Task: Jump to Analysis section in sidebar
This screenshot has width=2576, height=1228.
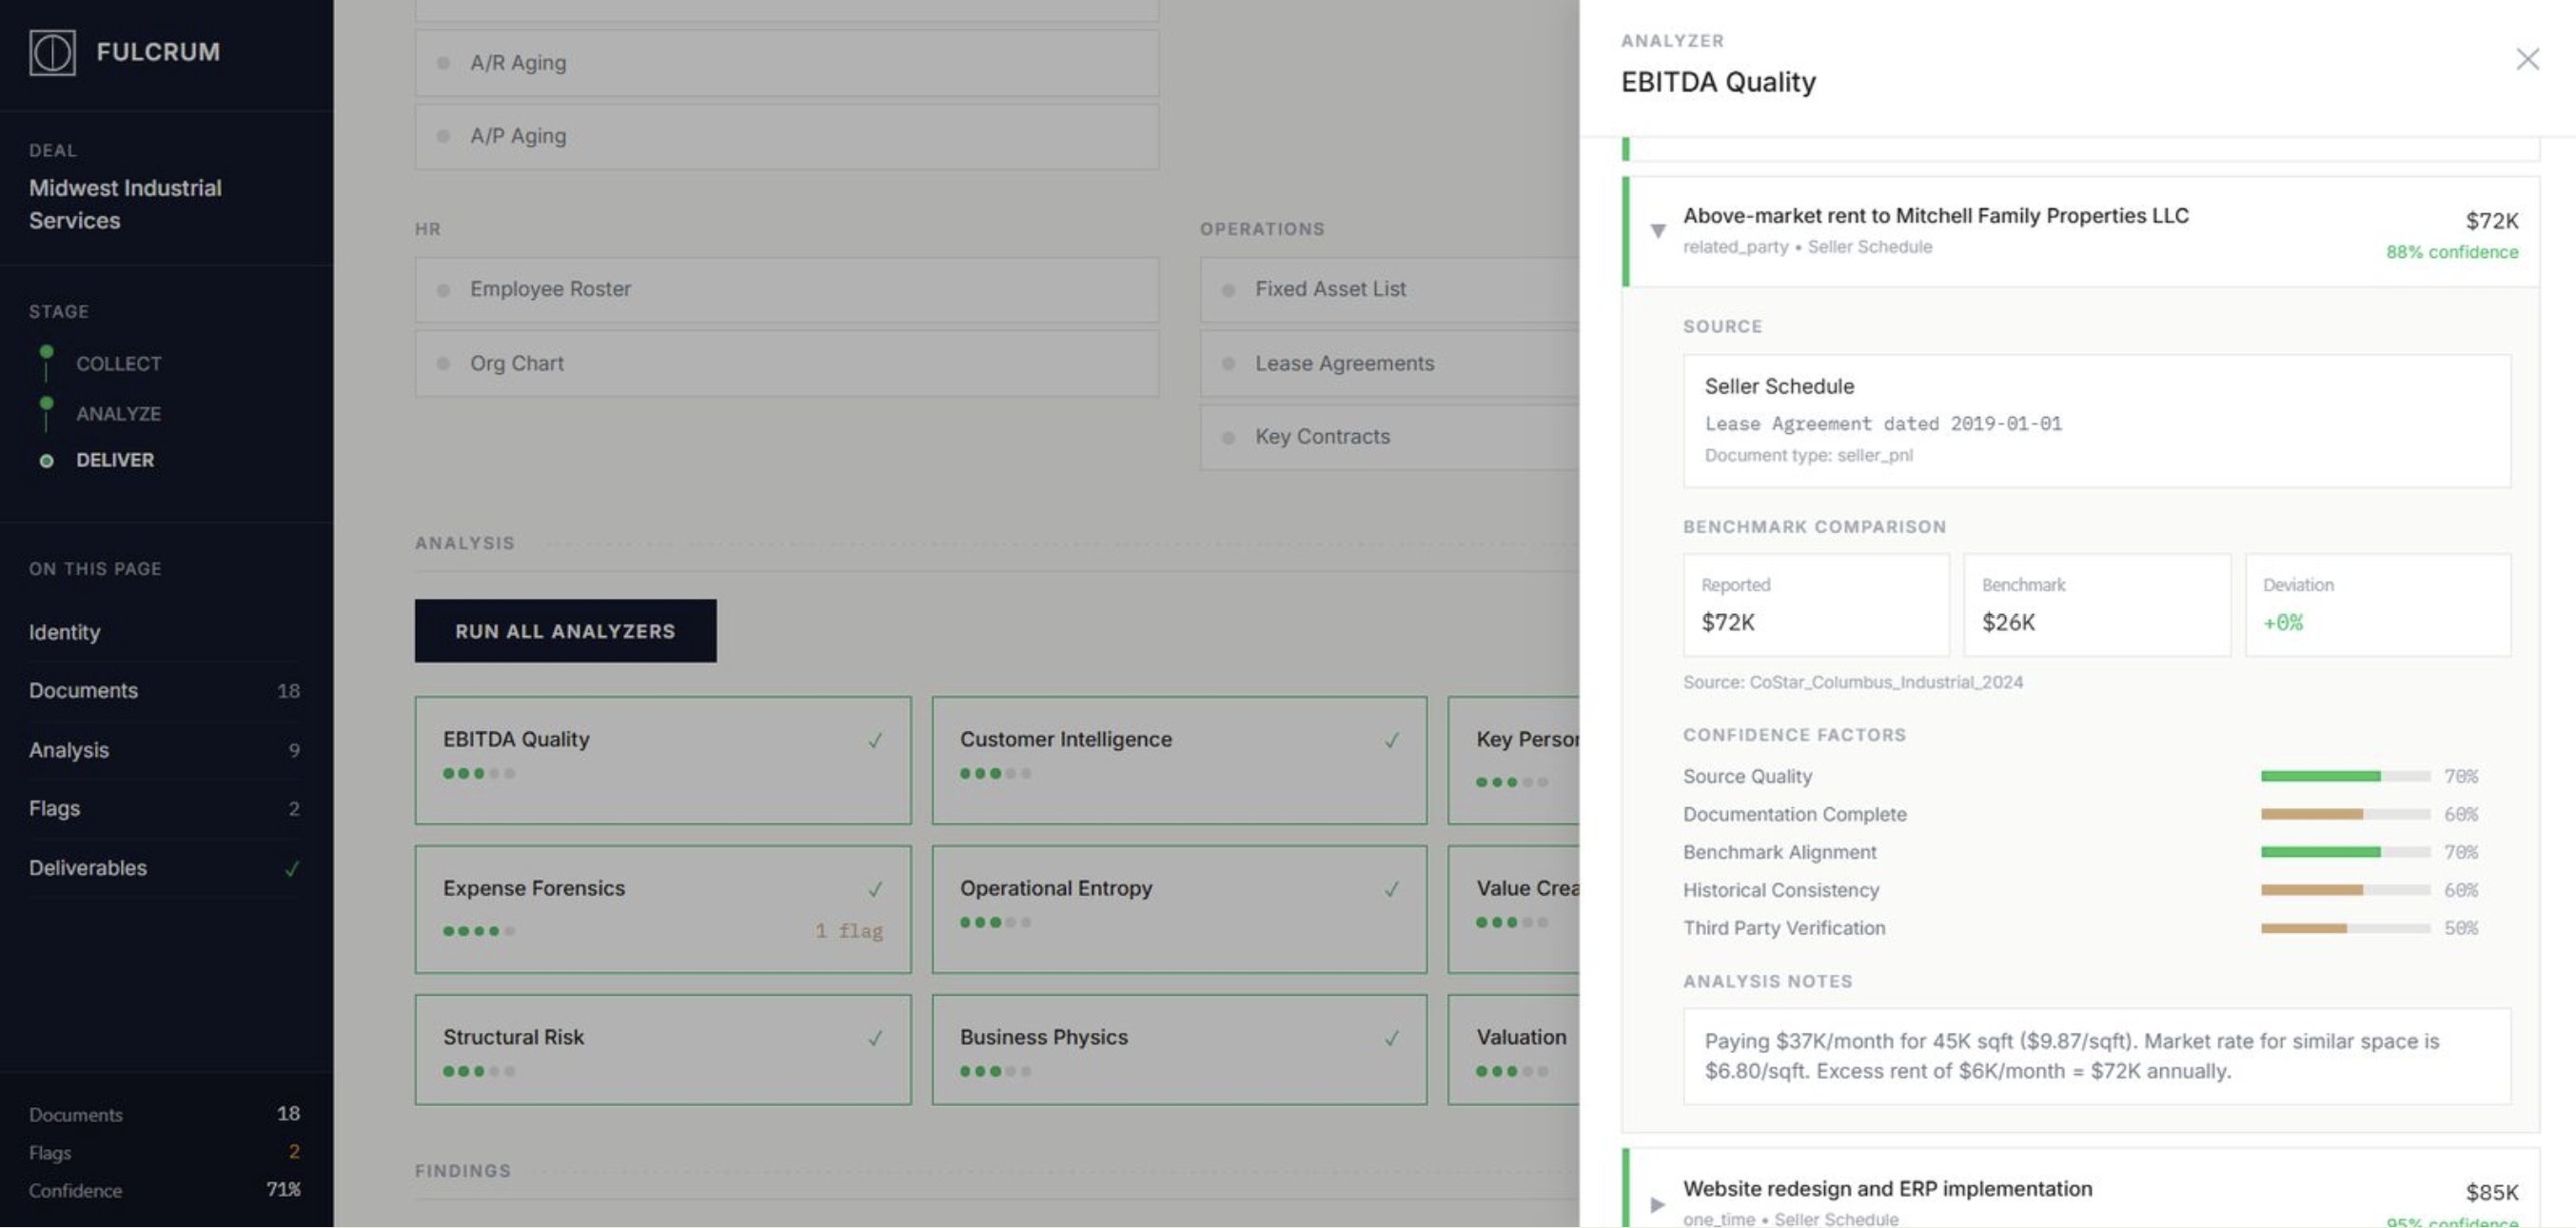Action: tap(164, 750)
